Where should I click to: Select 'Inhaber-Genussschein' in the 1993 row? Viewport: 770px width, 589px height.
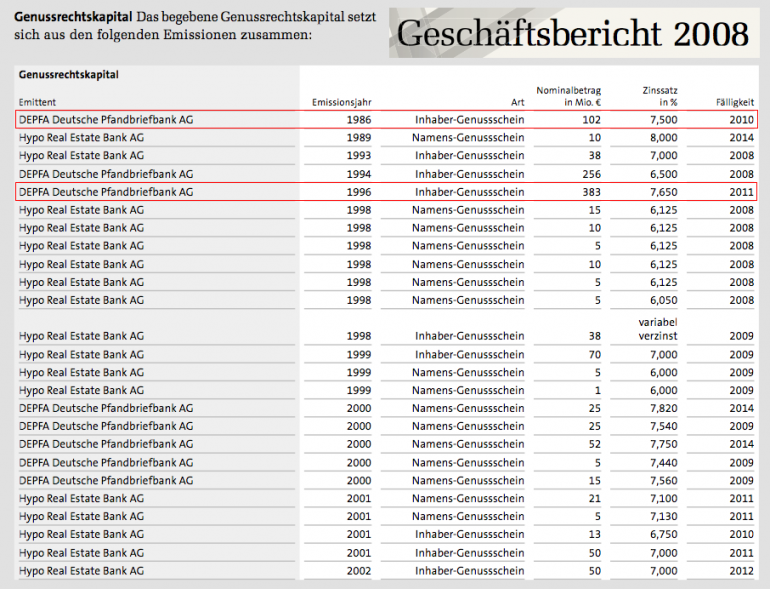tap(469, 156)
